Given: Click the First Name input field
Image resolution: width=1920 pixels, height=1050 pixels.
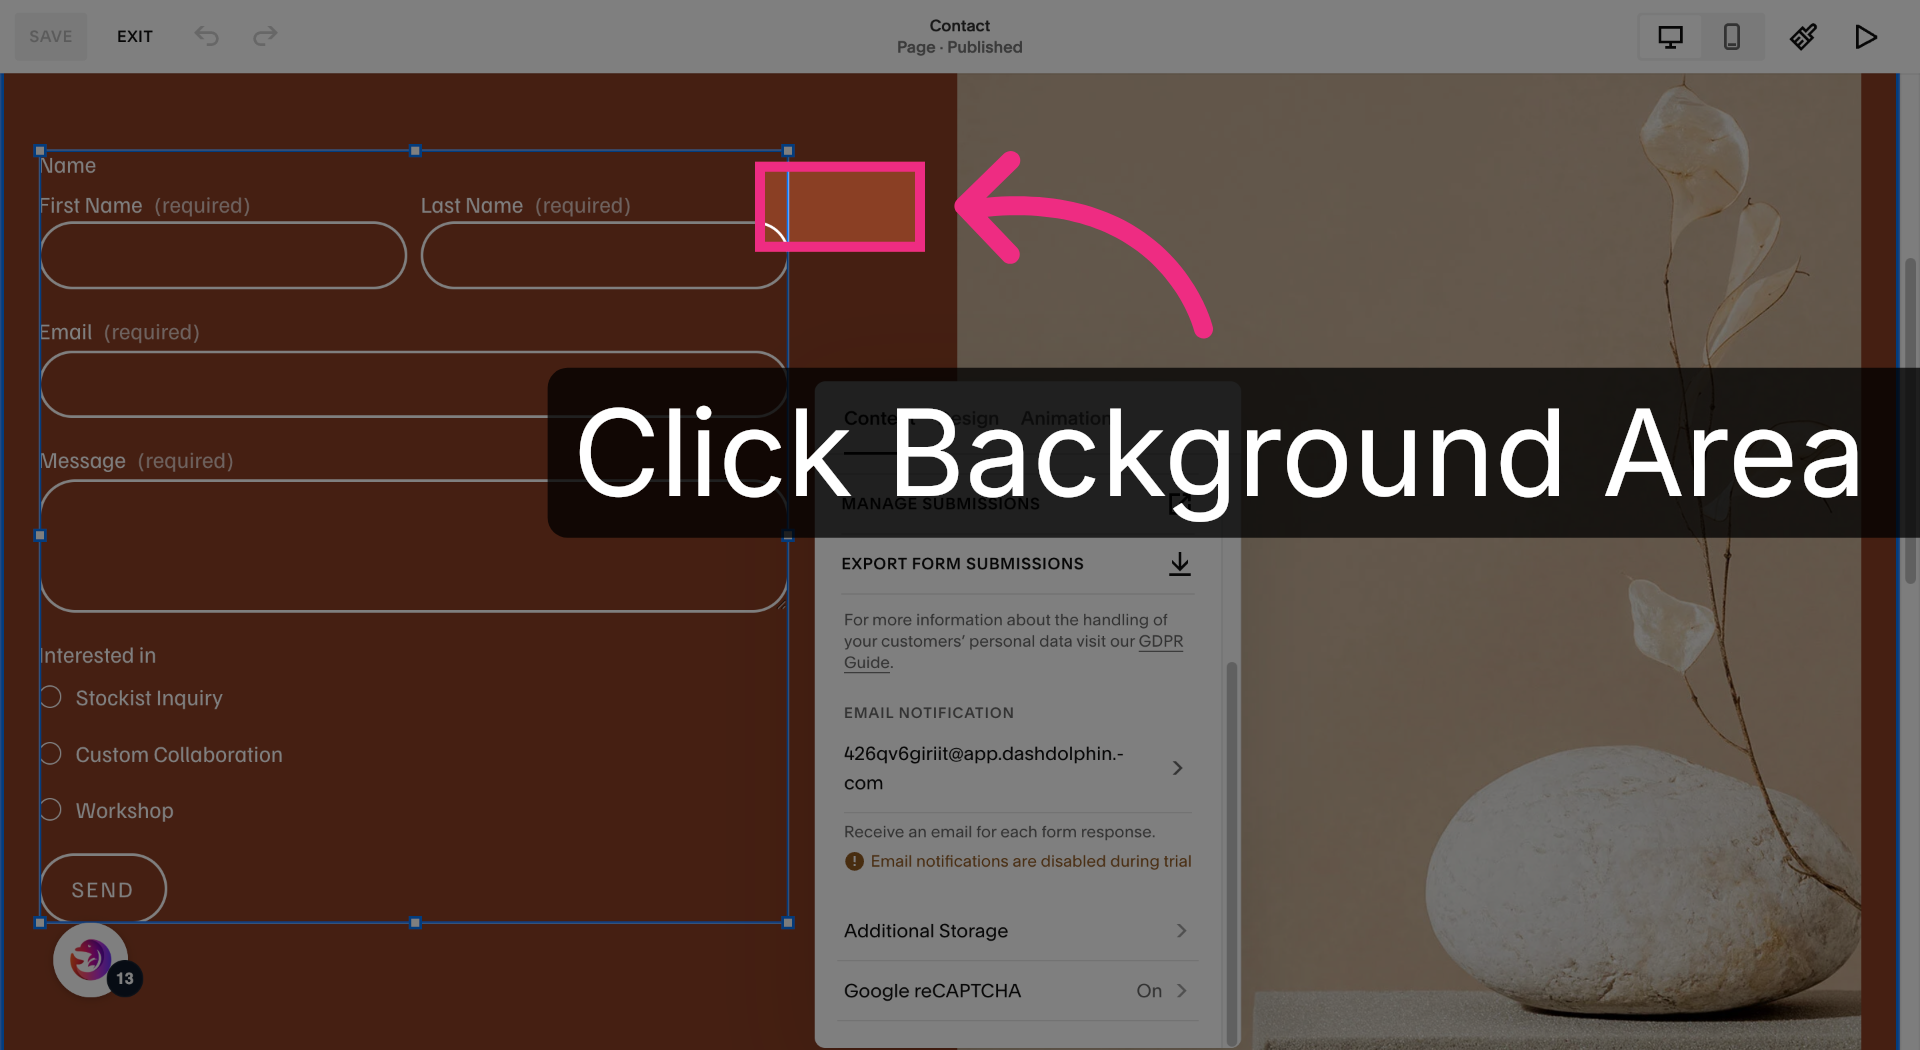Looking at the screenshot, I should (223, 255).
